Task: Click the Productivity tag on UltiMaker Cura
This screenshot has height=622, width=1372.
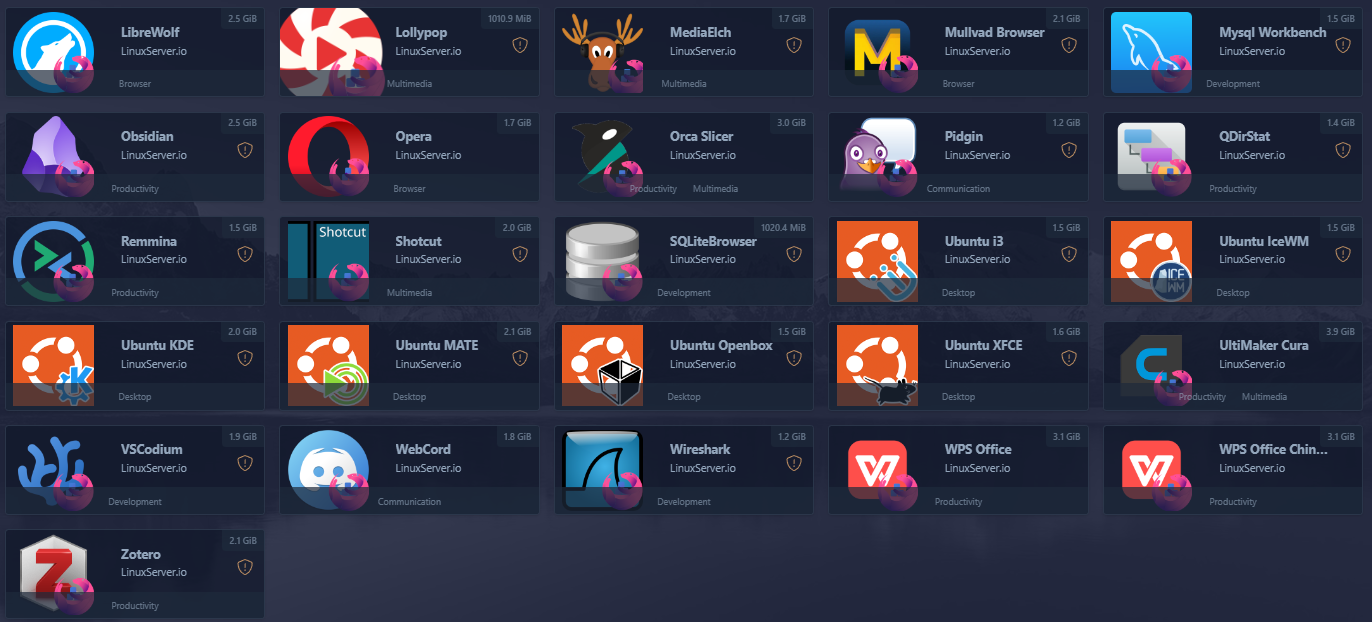Action: 1202,397
